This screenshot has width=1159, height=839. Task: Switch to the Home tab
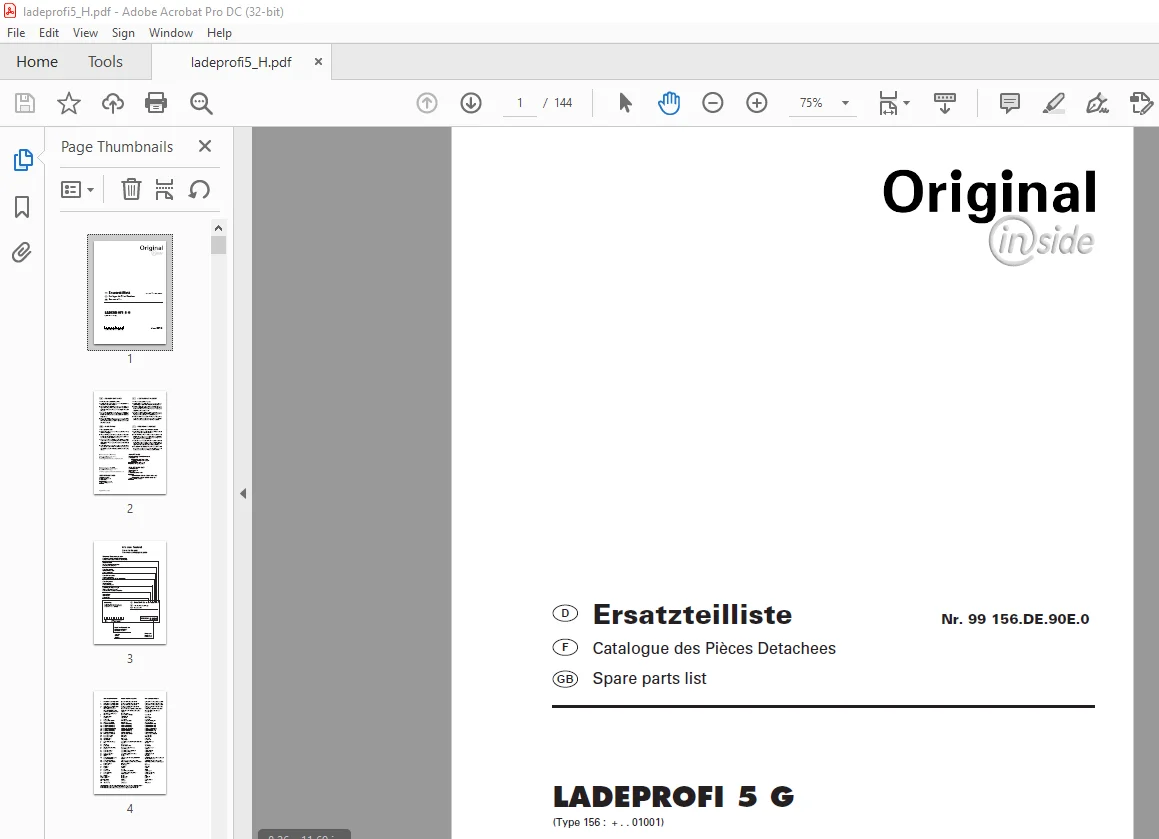click(x=37, y=61)
